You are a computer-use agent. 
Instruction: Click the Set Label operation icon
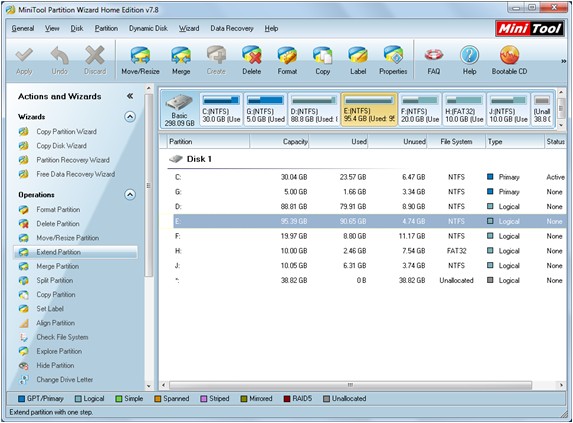click(x=24, y=309)
